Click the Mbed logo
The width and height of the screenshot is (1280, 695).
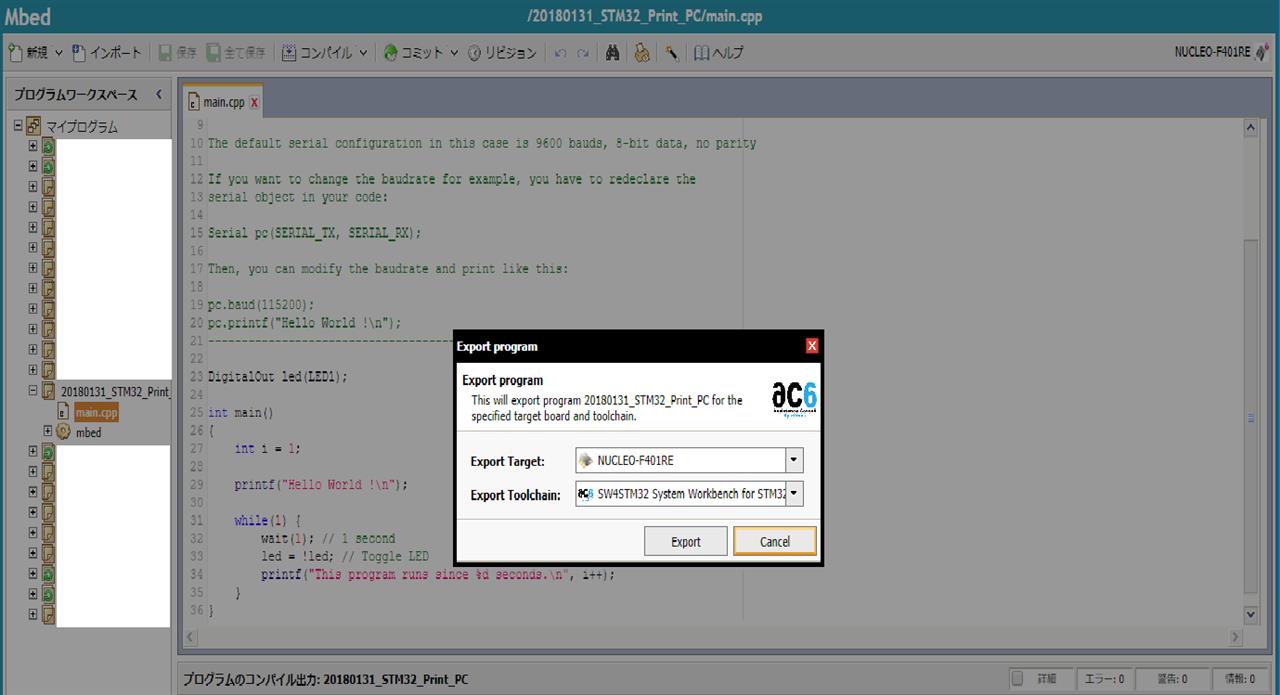27,17
